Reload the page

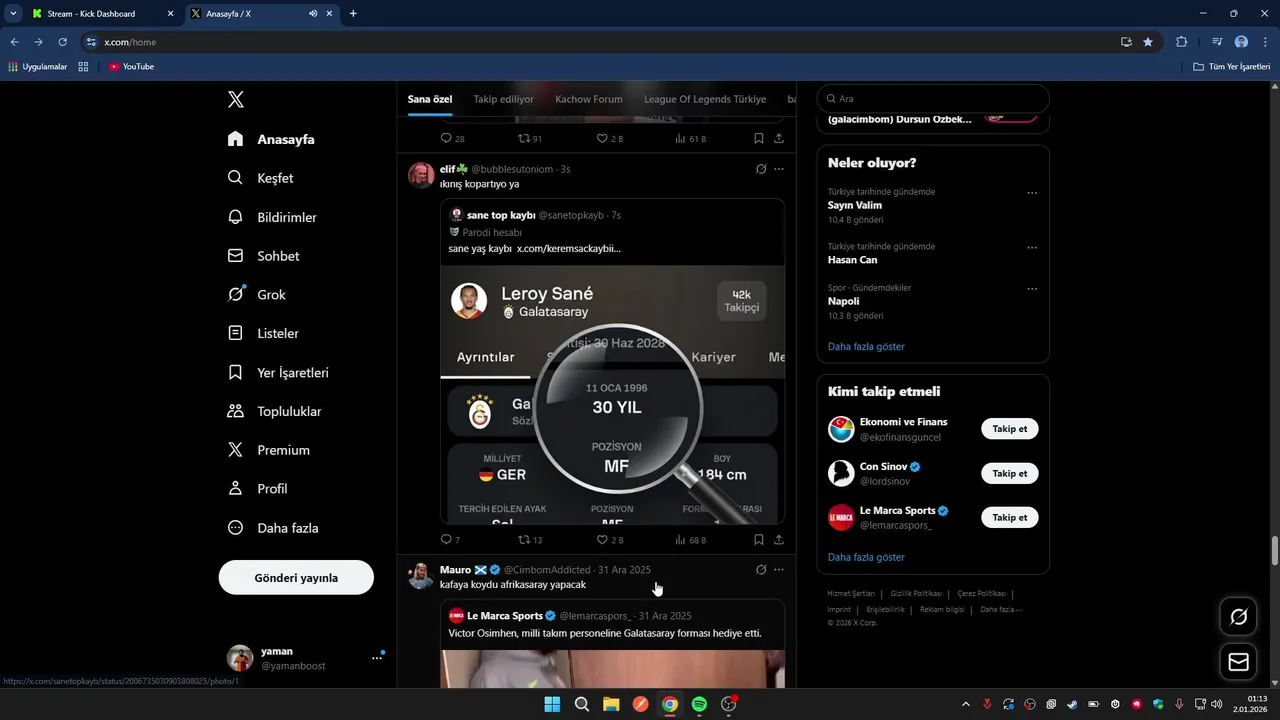(x=62, y=42)
